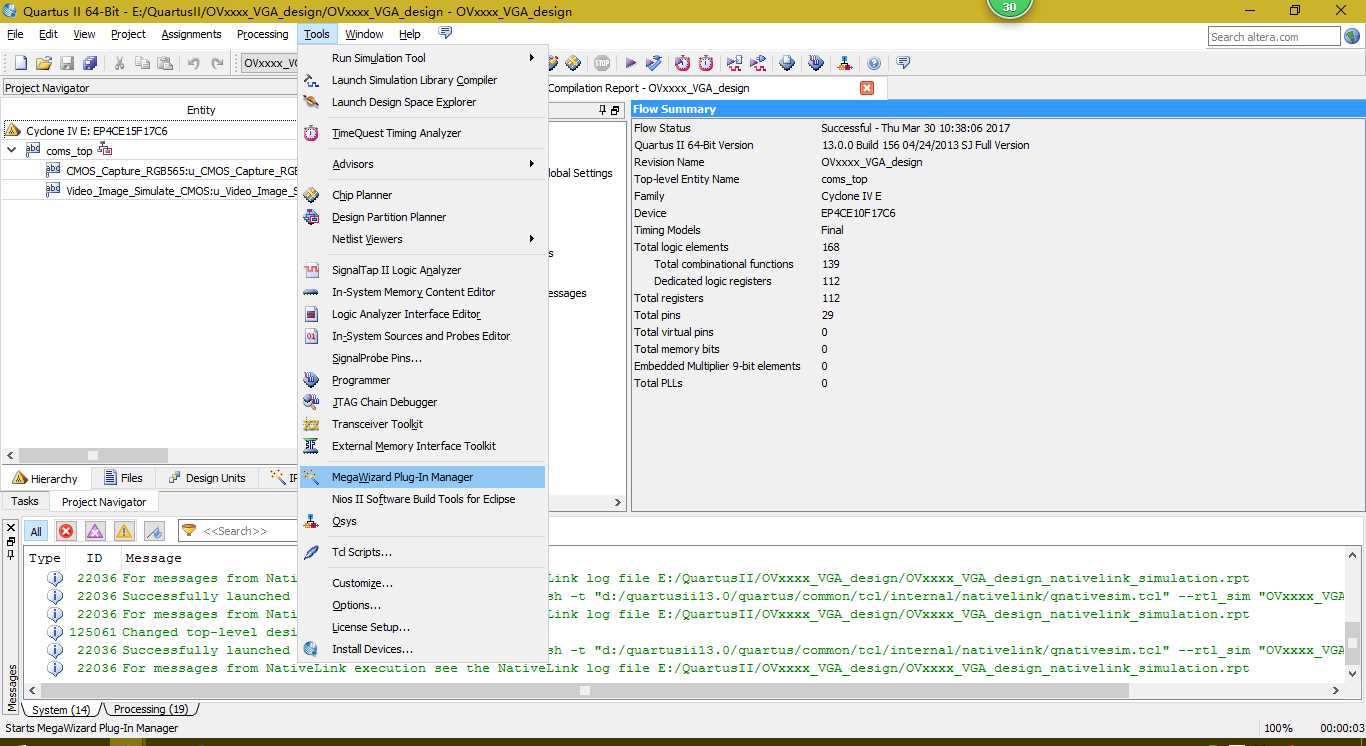
Task: Open the Assignments menu
Action: (191, 34)
